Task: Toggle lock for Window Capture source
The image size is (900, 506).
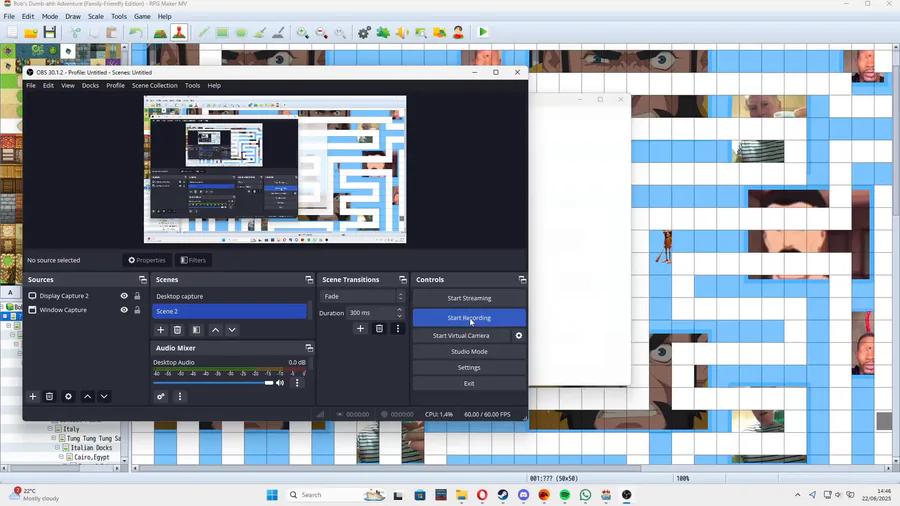Action: pos(137,310)
